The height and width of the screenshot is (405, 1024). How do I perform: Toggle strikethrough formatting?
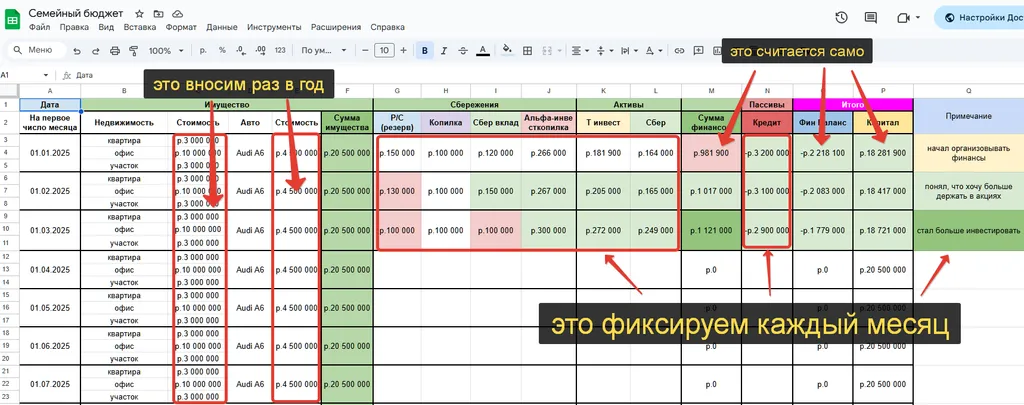coord(463,51)
